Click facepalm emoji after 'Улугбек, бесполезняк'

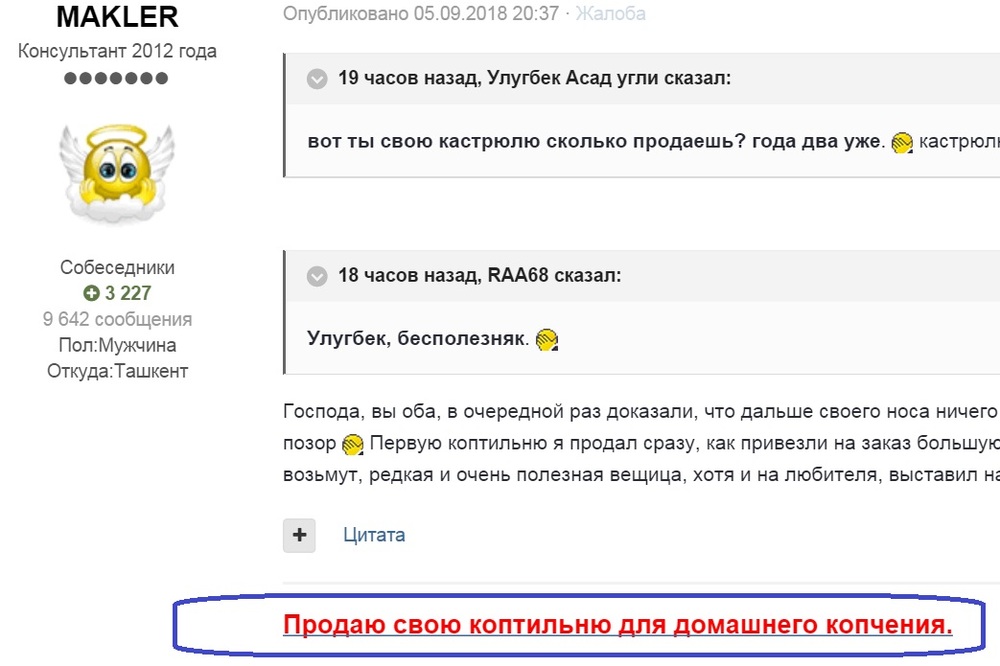[x=546, y=340]
